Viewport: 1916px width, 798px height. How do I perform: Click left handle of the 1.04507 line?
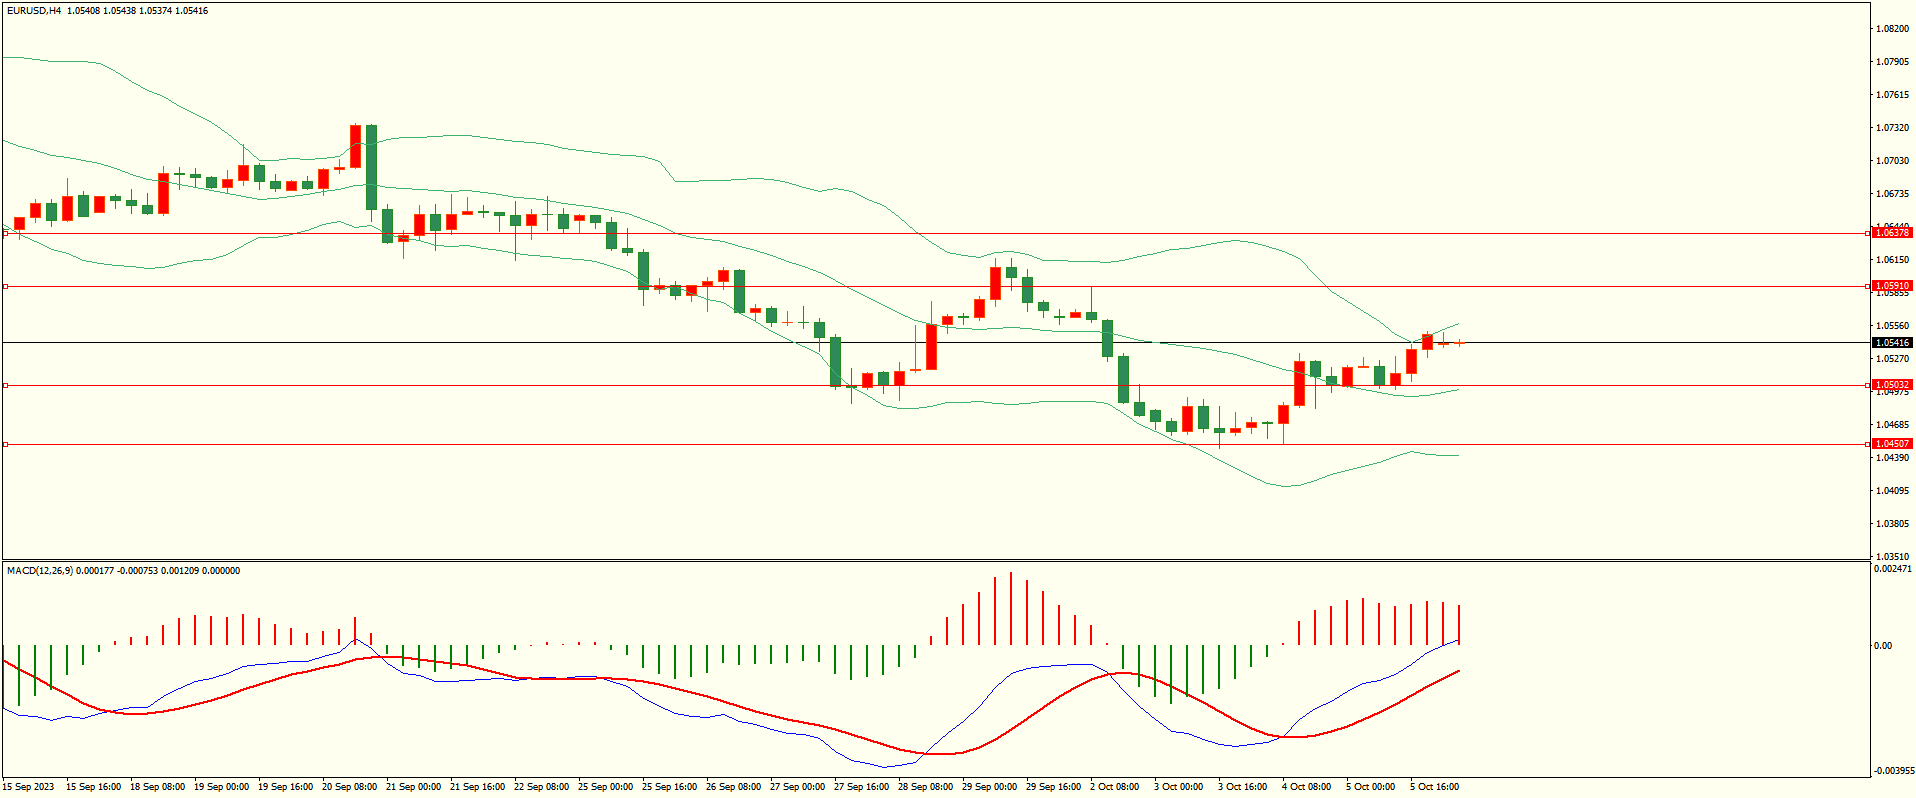coord(5,445)
